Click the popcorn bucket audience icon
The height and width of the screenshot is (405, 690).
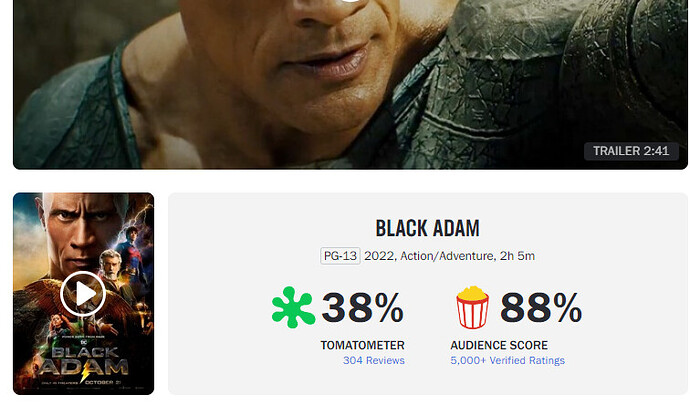[x=472, y=307]
